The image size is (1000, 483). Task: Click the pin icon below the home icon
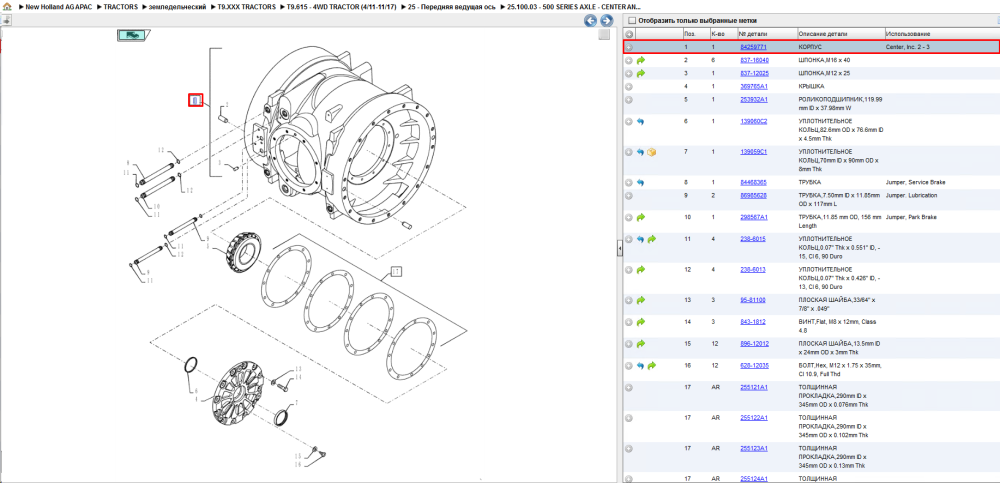click(x=6, y=21)
